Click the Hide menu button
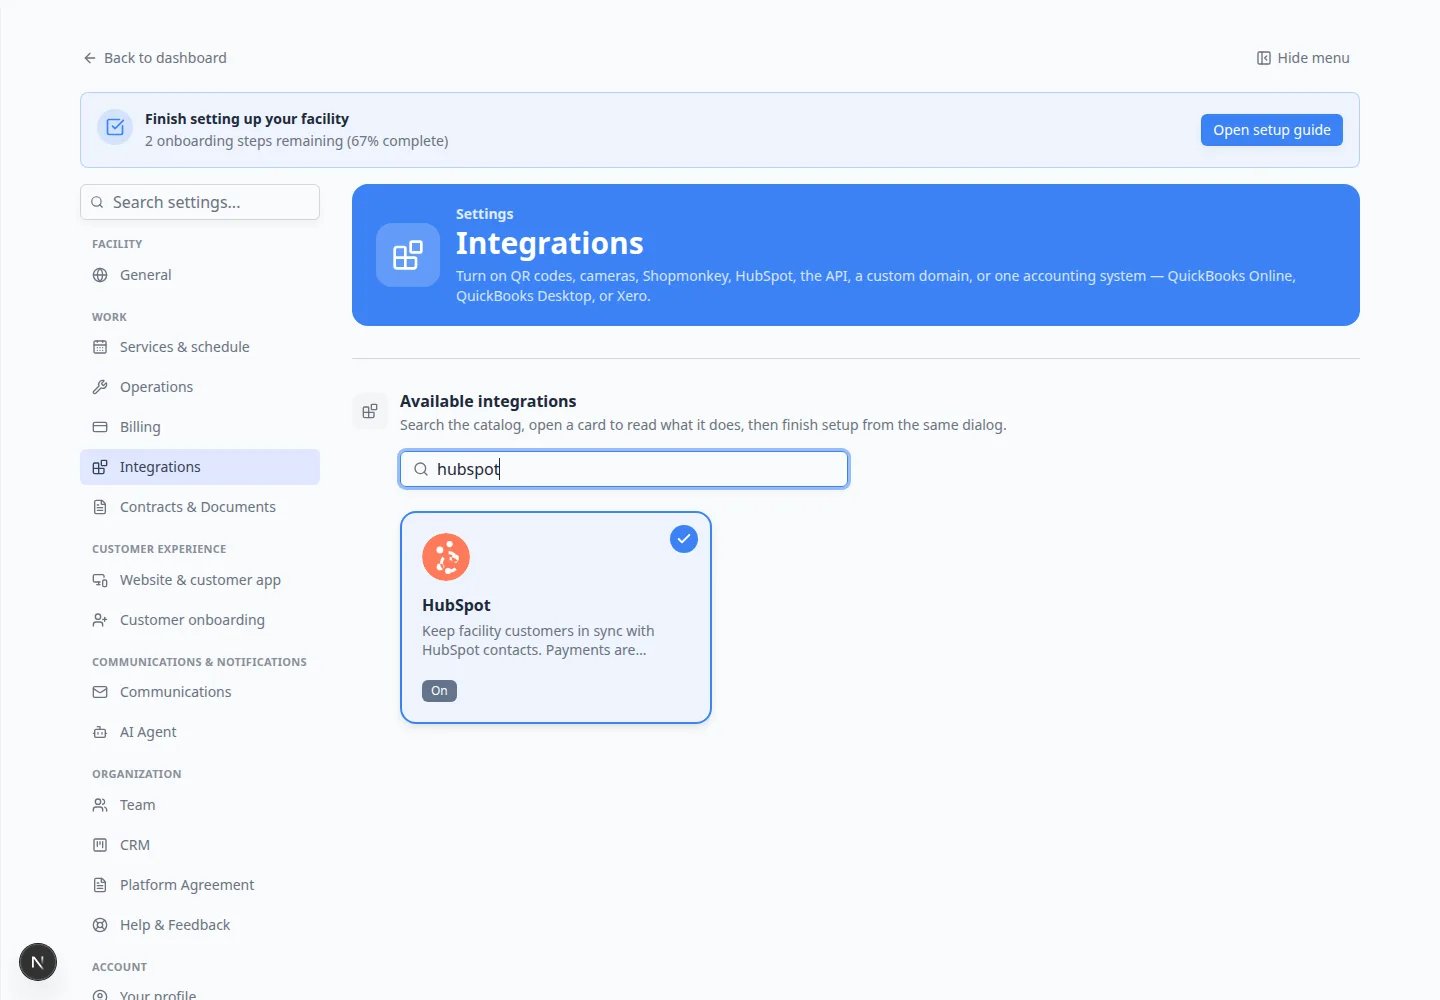Viewport: 1440px width, 1000px height. [1303, 58]
